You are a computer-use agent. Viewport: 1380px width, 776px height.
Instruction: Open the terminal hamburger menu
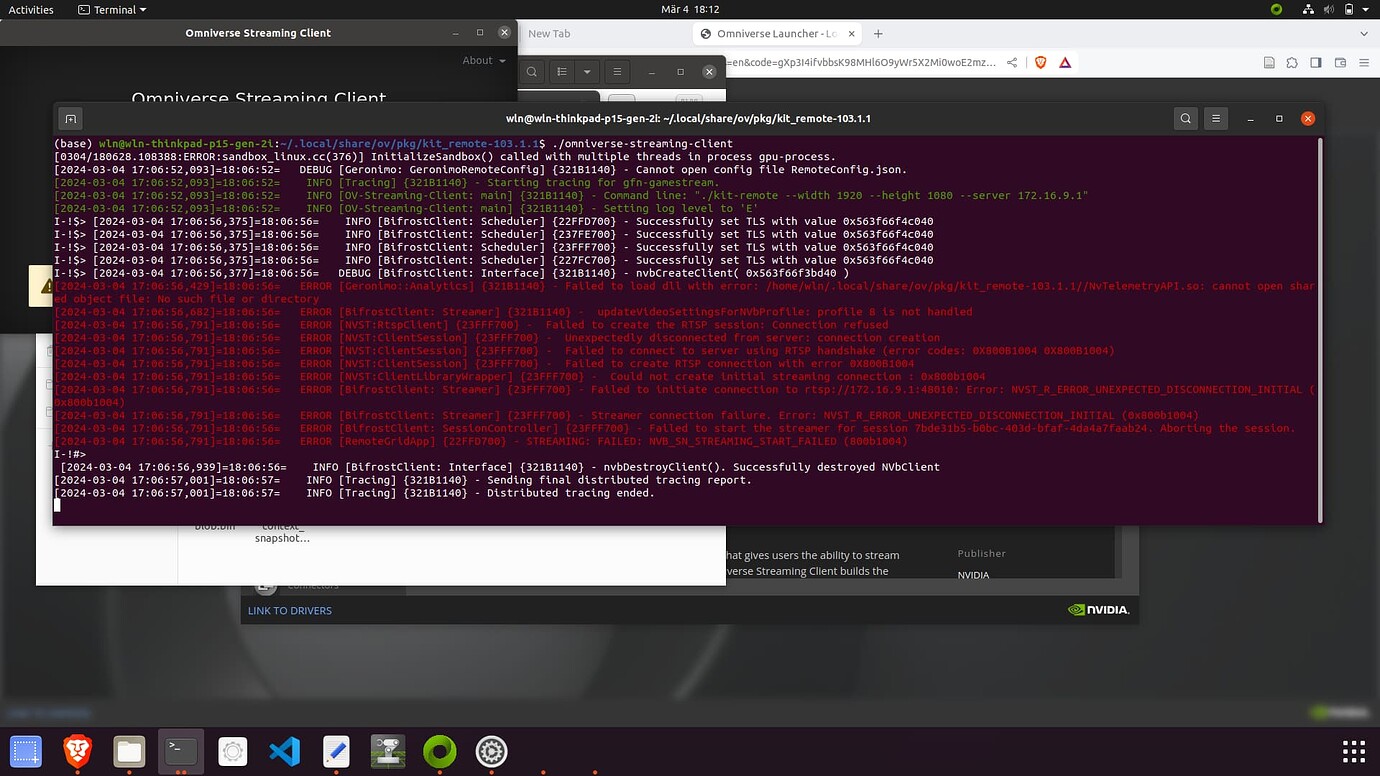click(x=1215, y=118)
